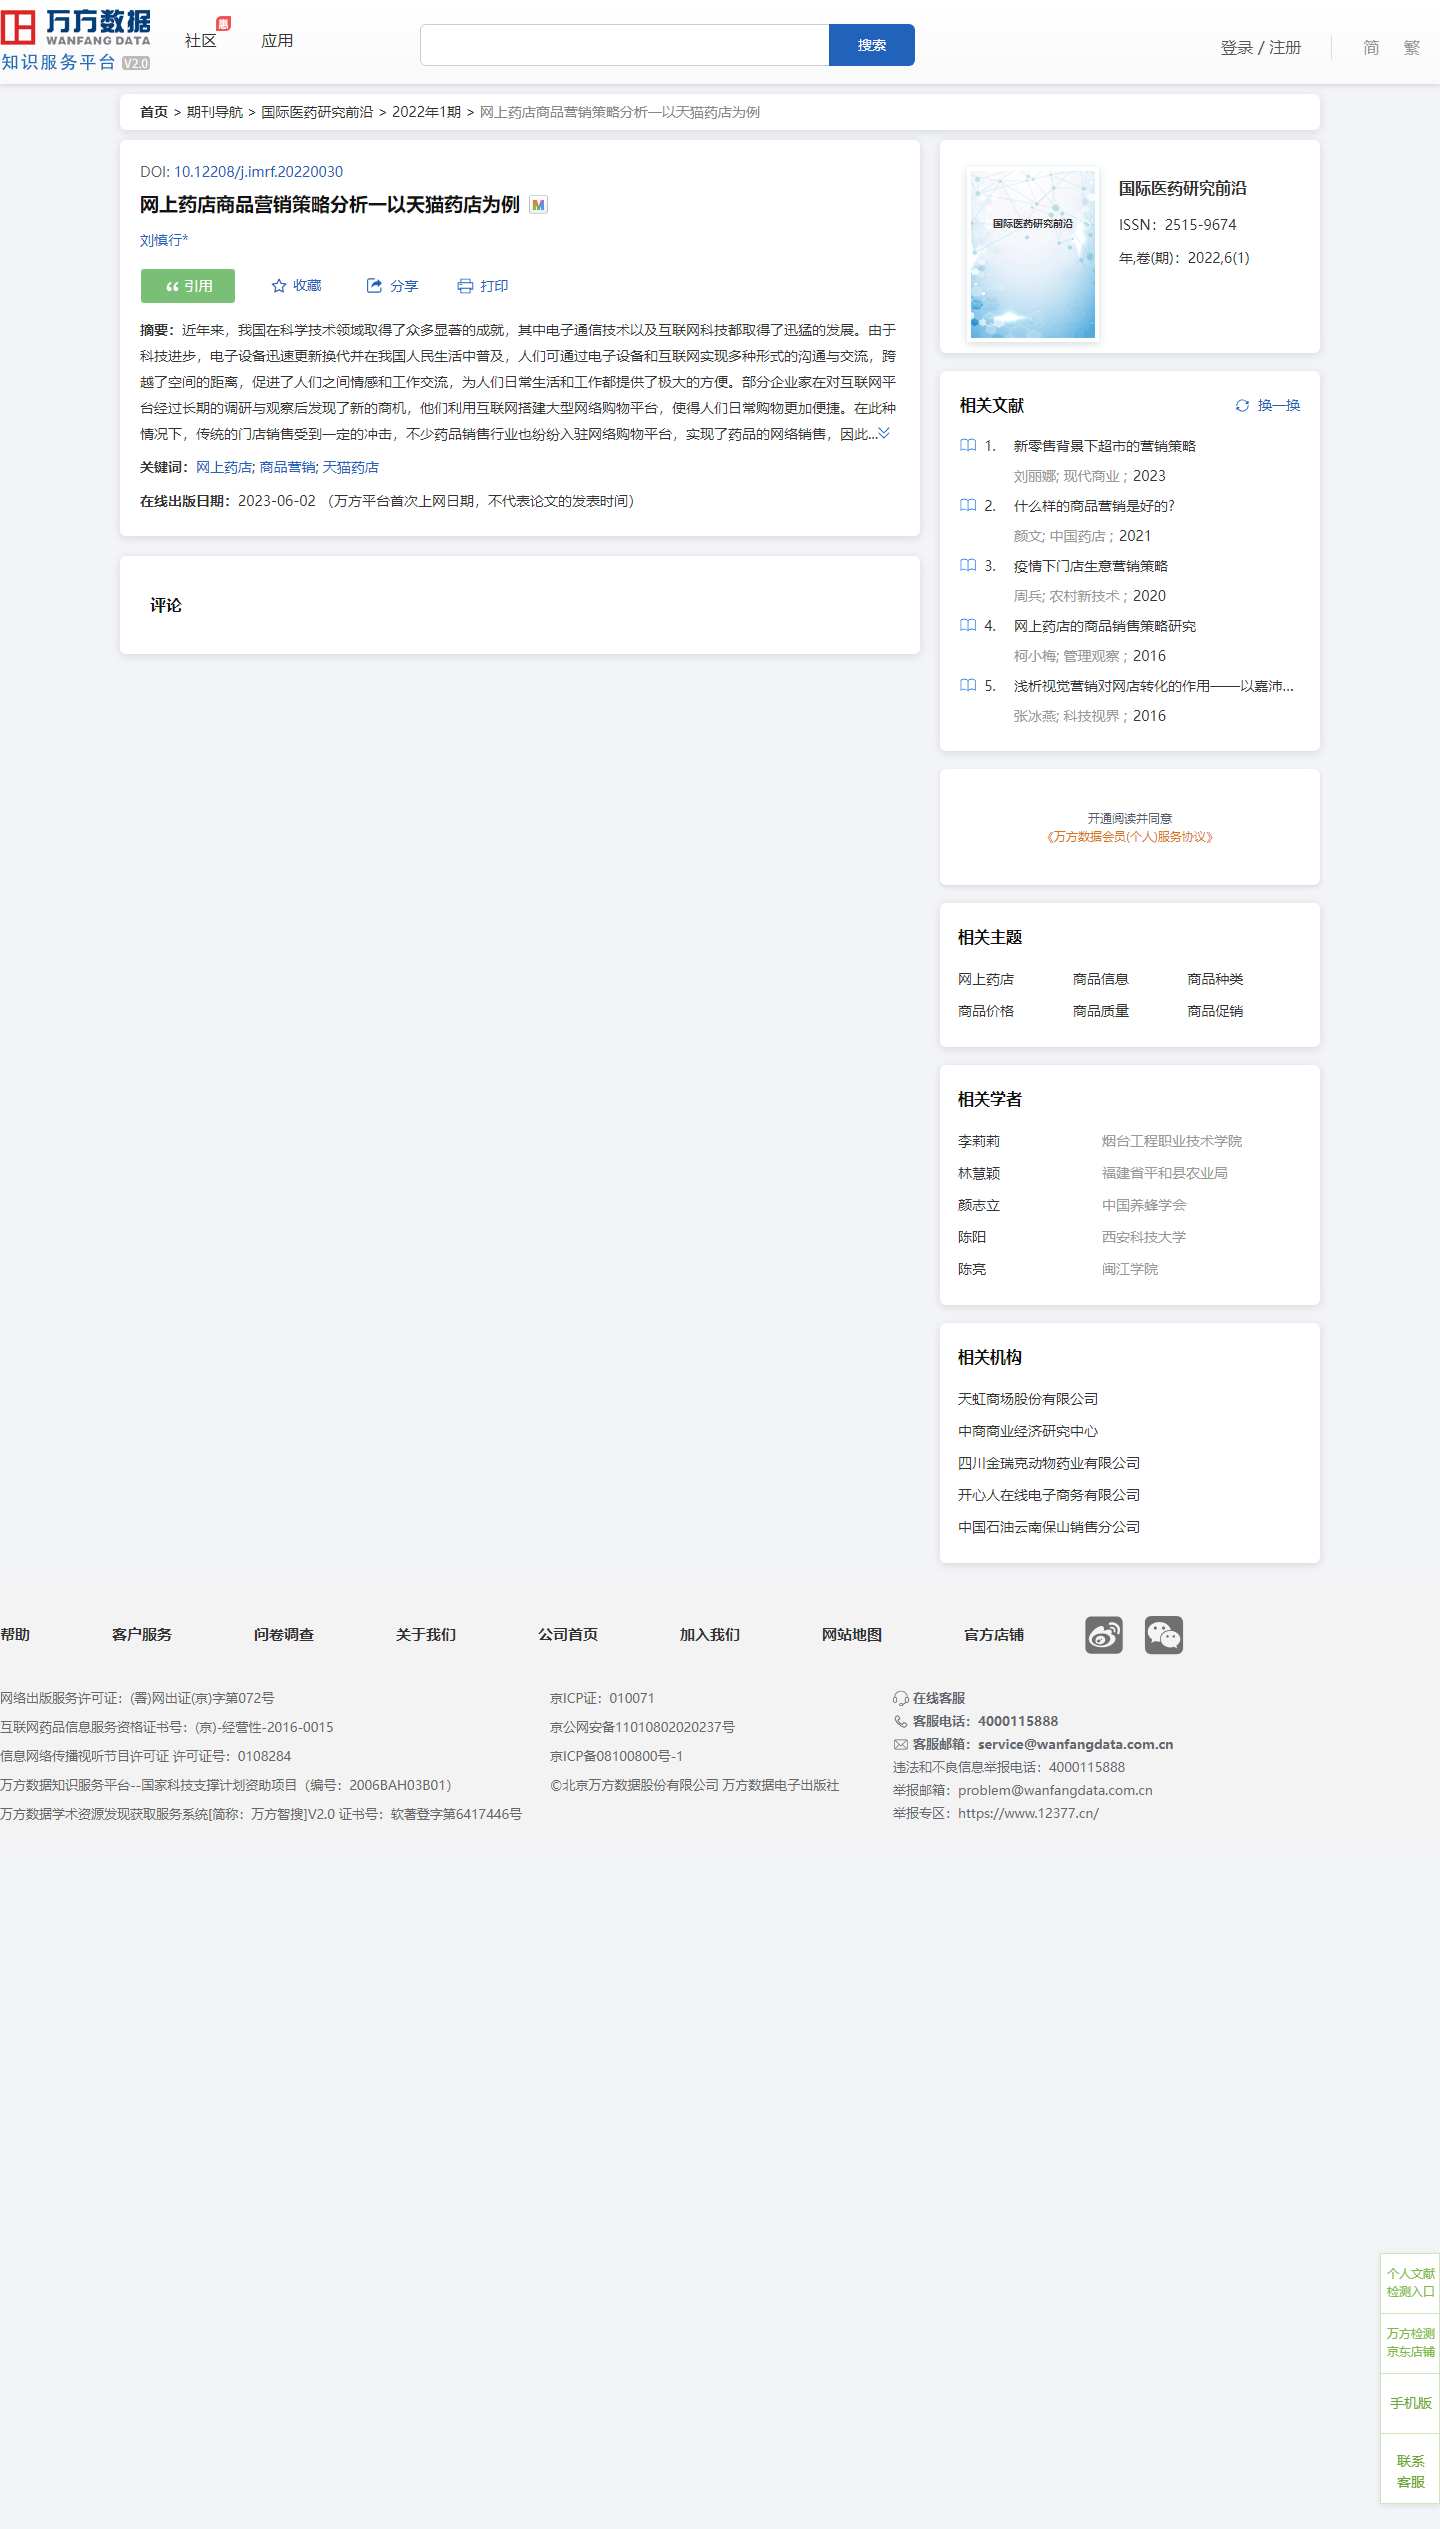Open 期刊导航 breadcrumb link
1440x2529 pixels.
coord(215,112)
